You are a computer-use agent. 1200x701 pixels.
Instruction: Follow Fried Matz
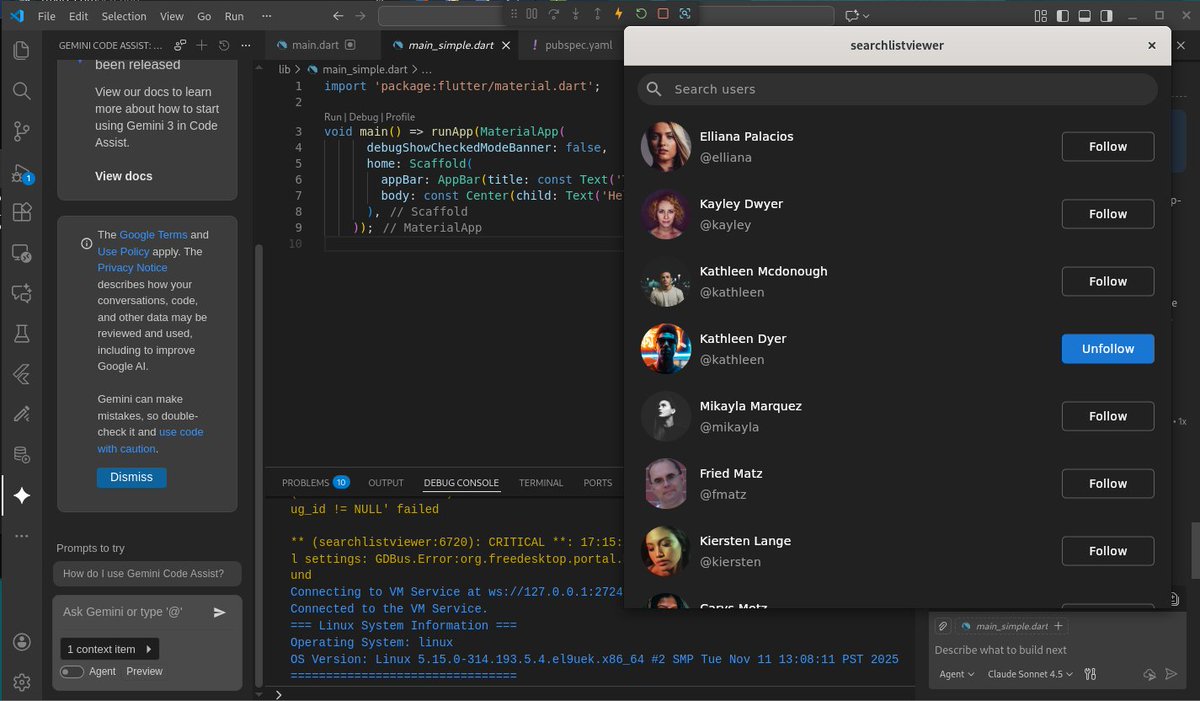pyautogui.click(x=1108, y=484)
